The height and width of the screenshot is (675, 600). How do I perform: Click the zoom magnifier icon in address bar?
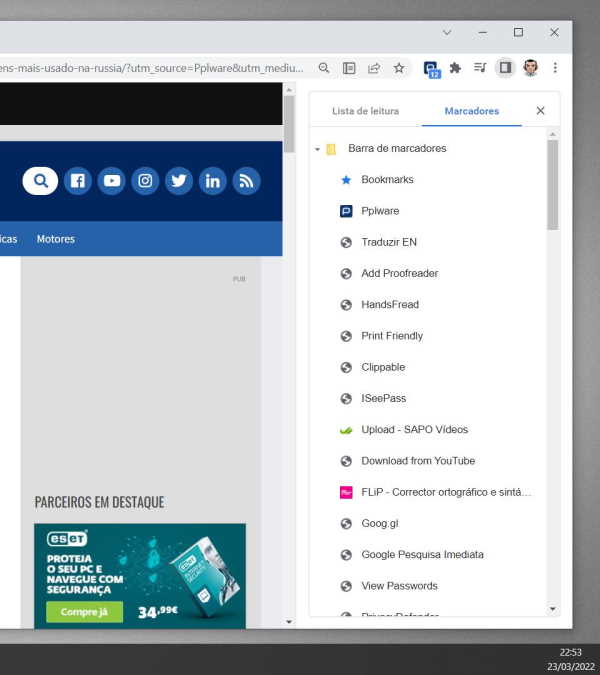324,68
